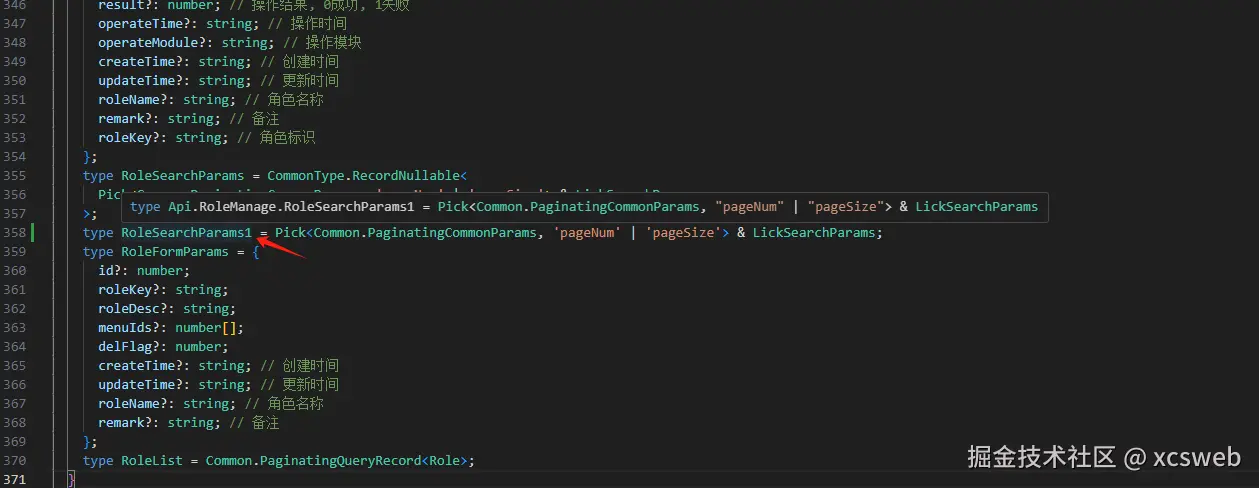Click the menuIds? property name
This screenshot has width=1259, height=488.
[132, 327]
